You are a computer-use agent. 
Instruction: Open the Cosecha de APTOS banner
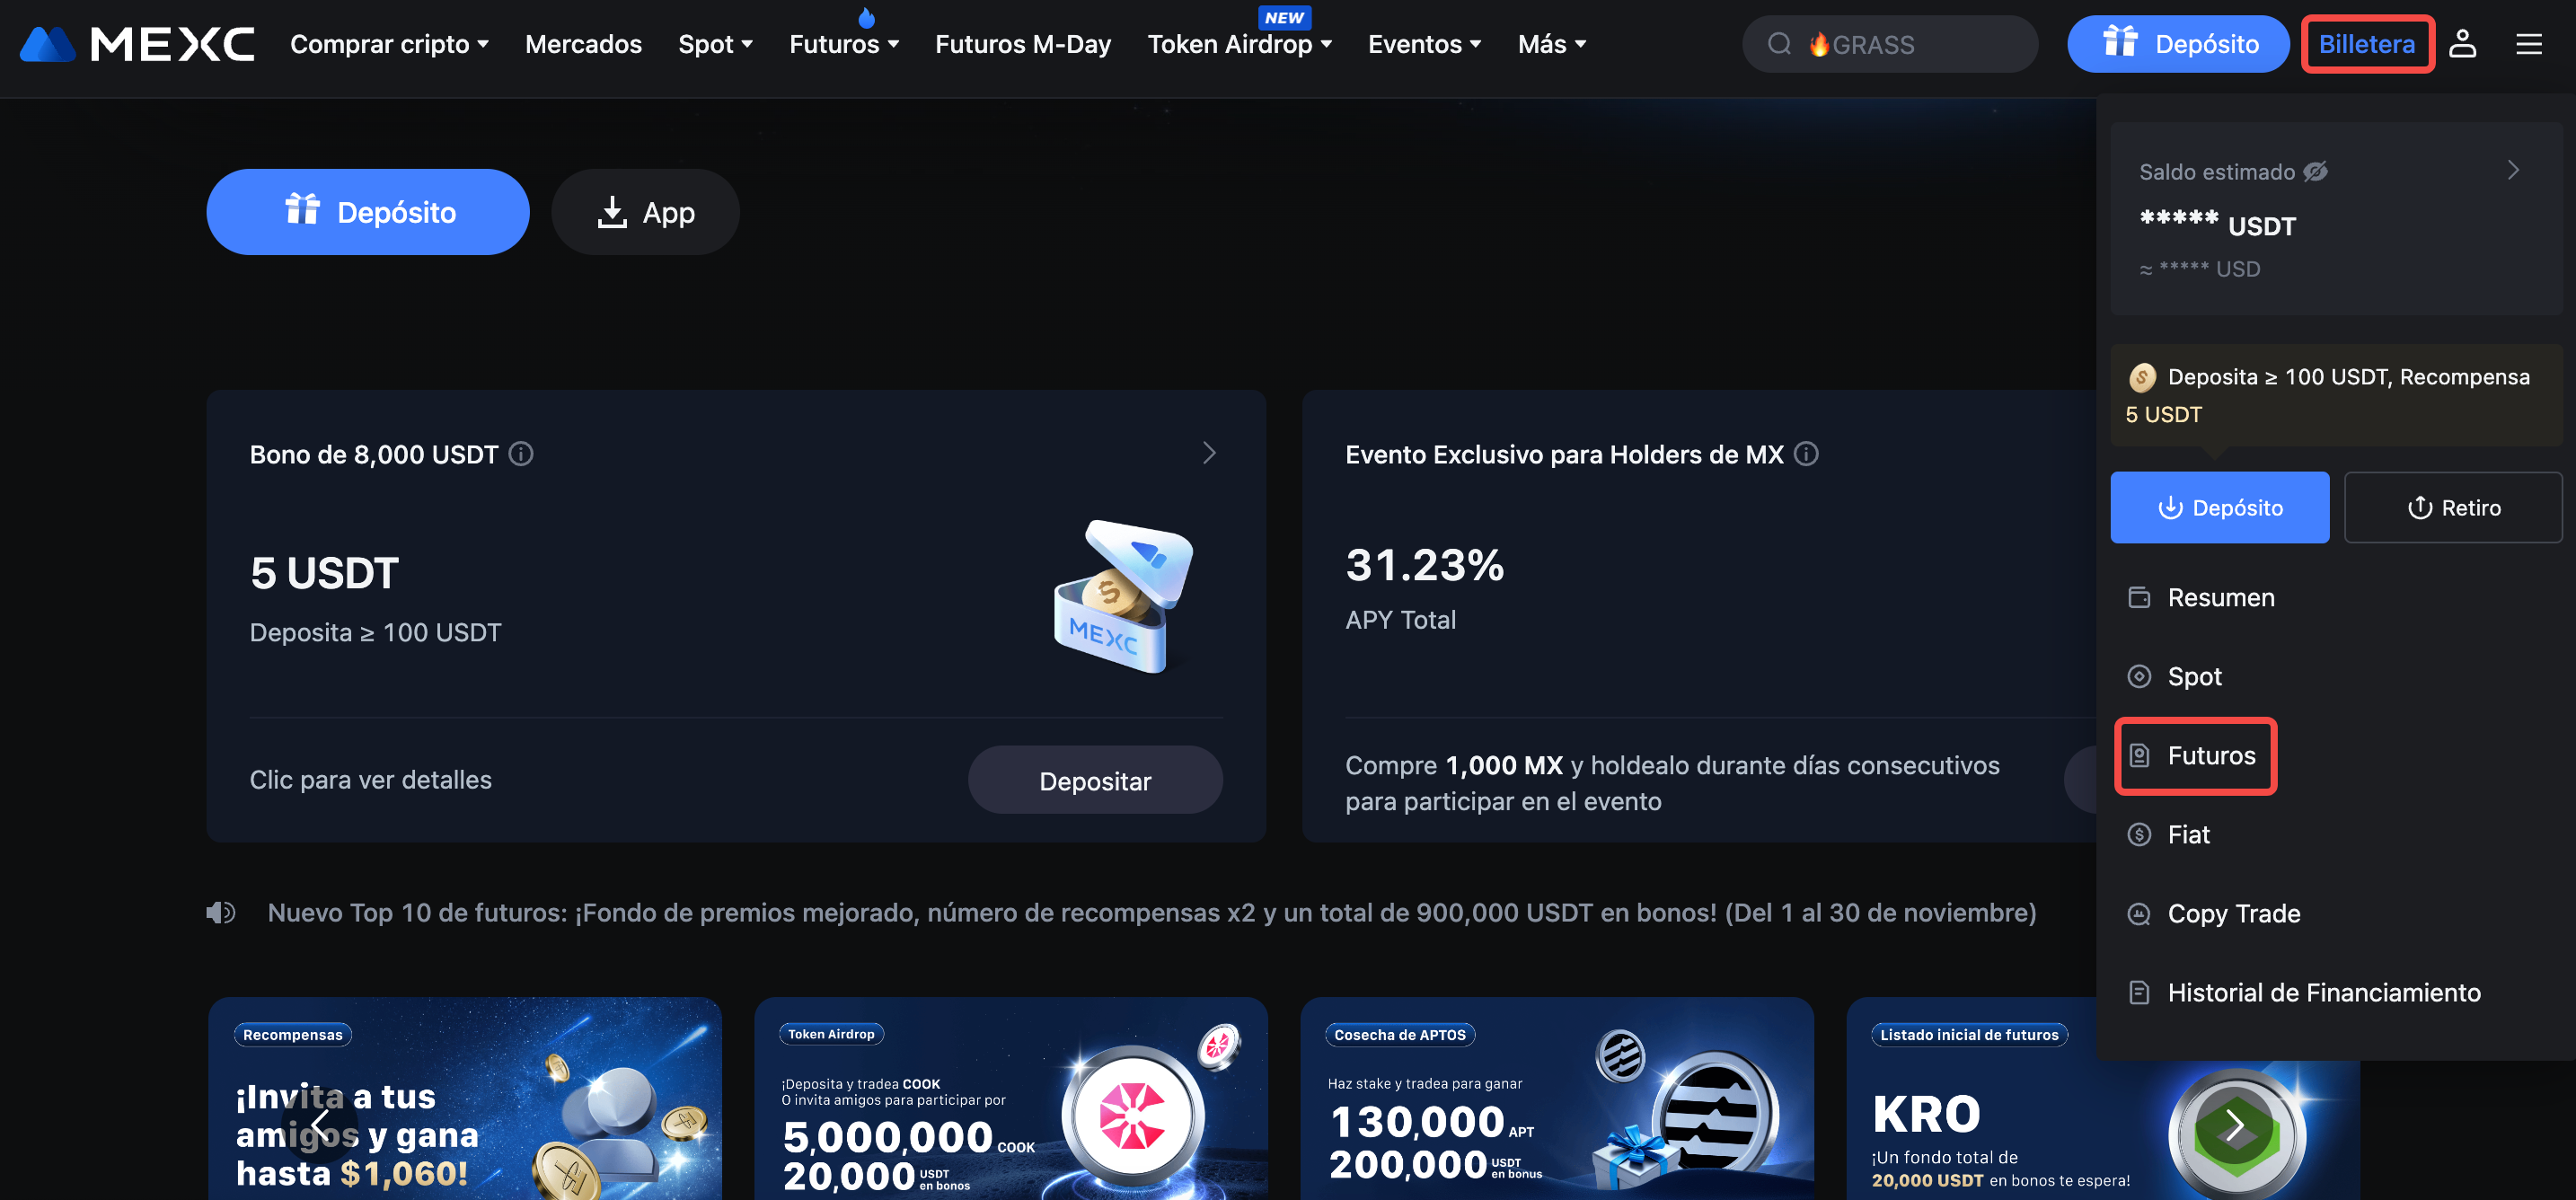click(1557, 1098)
